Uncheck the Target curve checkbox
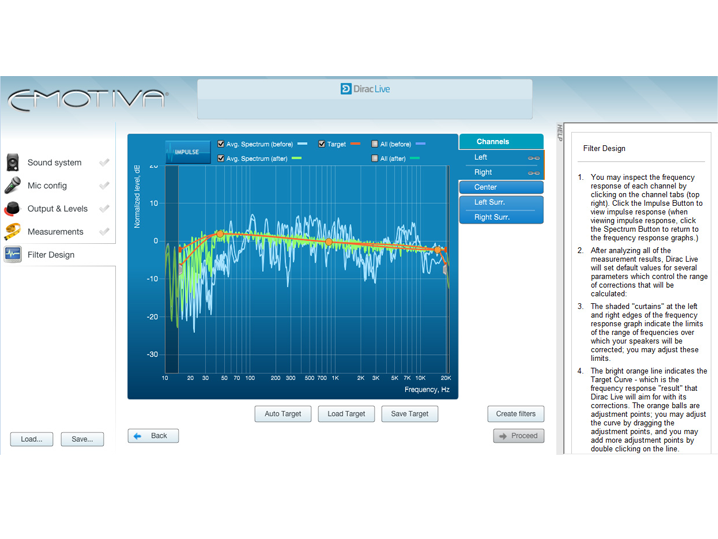 (321, 144)
